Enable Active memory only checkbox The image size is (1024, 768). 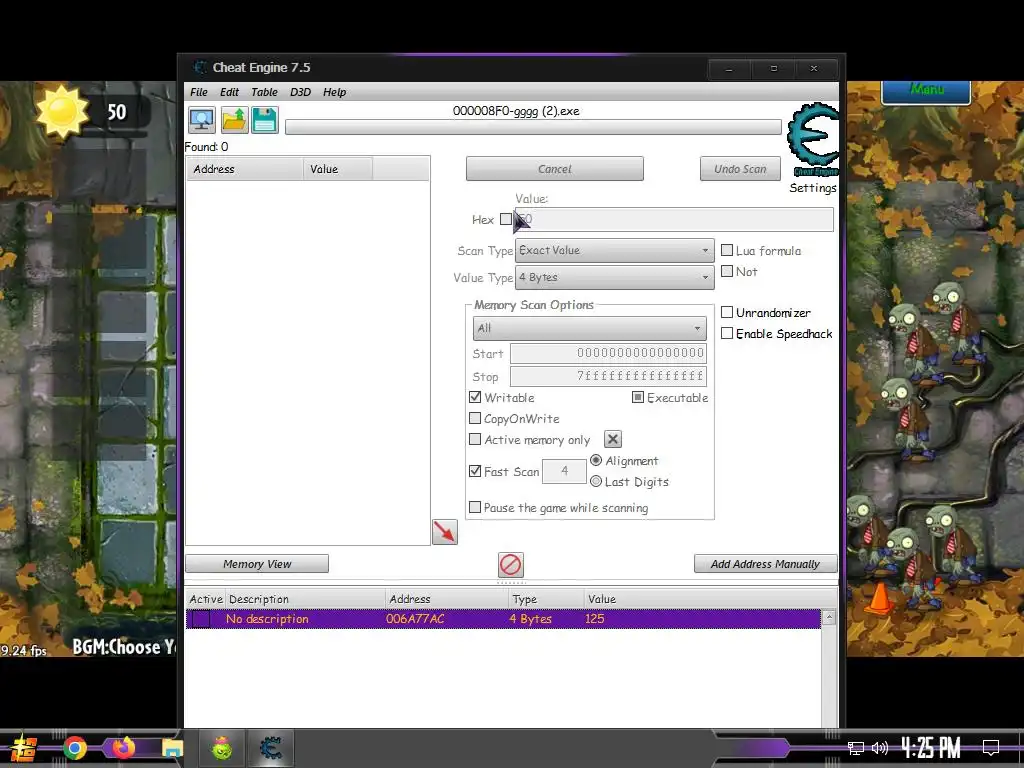coord(475,440)
